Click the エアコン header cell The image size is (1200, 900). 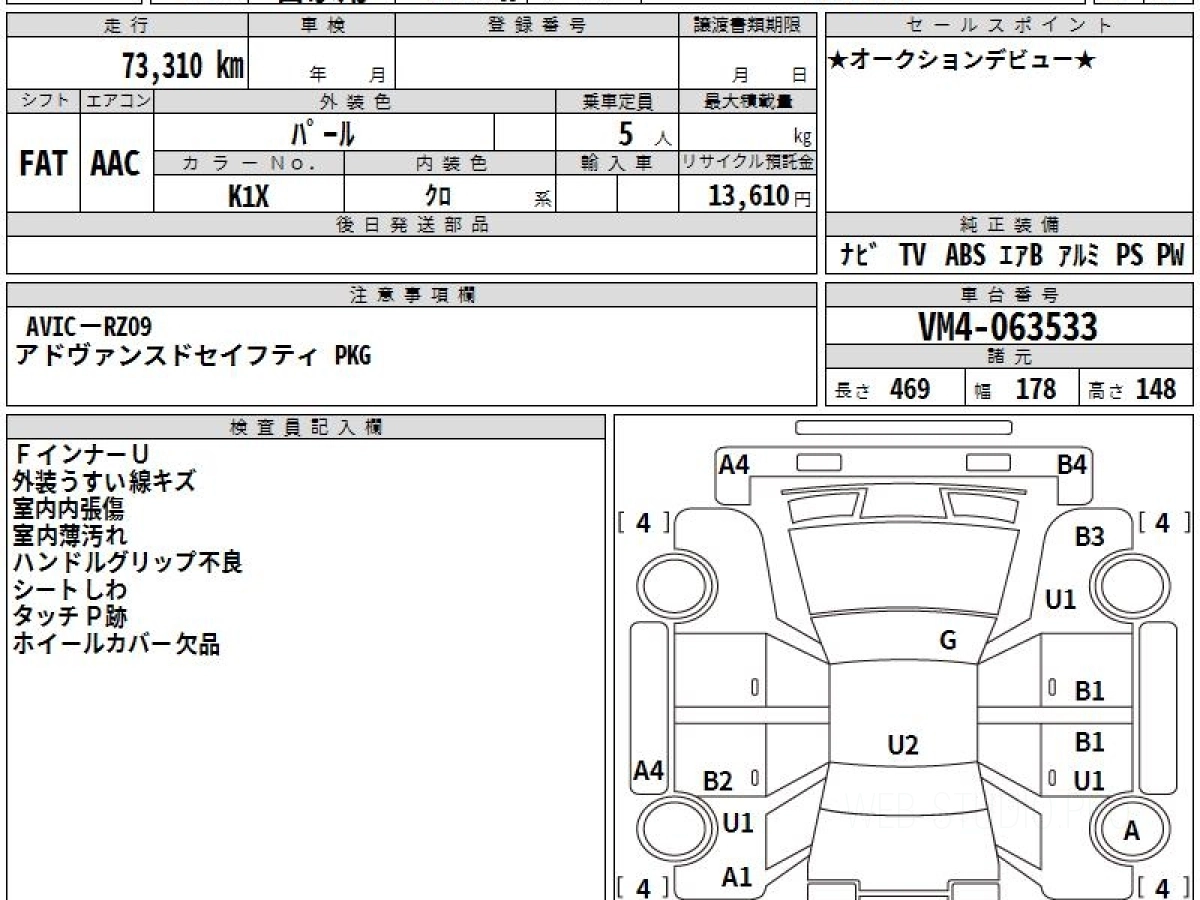pyautogui.click(x=117, y=100)
